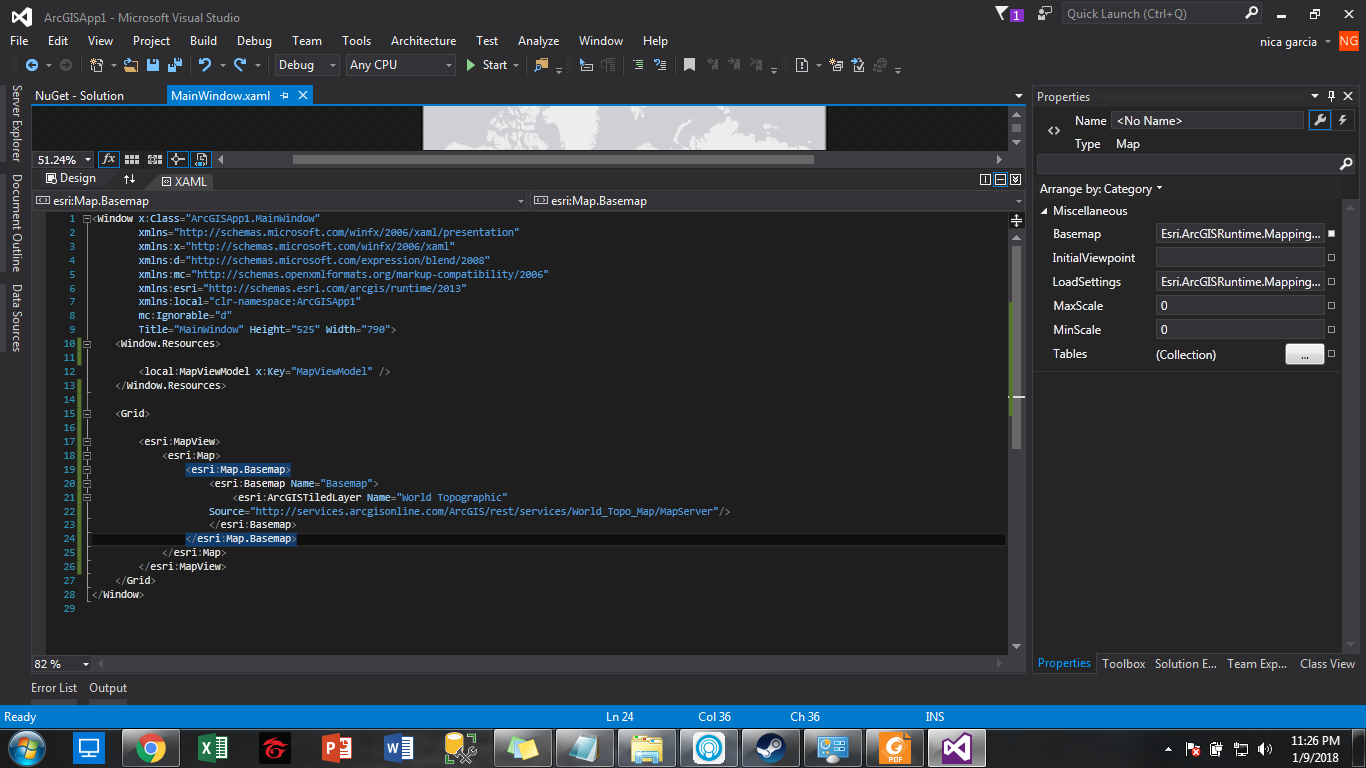Open the Architecture menu
This screenshot has width=1366, height=768.
click(x=423, y=41)
